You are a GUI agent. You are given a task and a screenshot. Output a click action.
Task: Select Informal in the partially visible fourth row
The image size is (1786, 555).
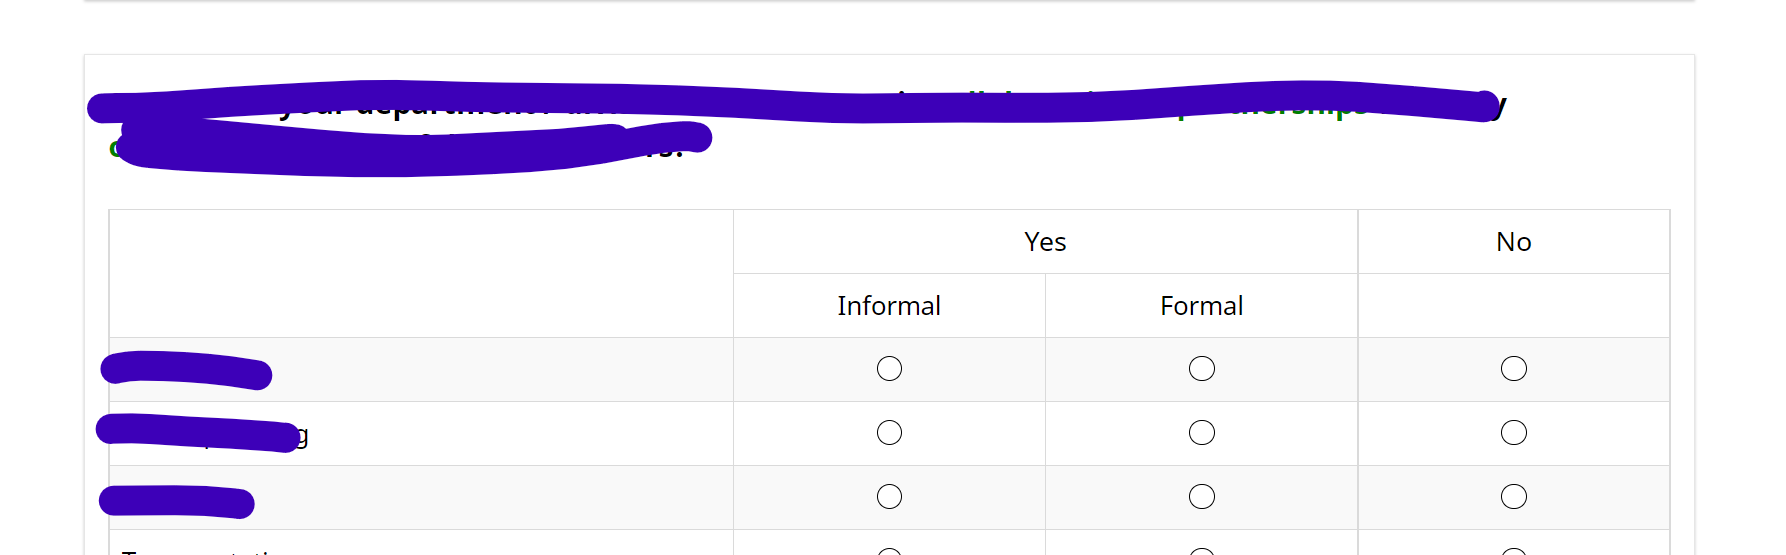889,551
